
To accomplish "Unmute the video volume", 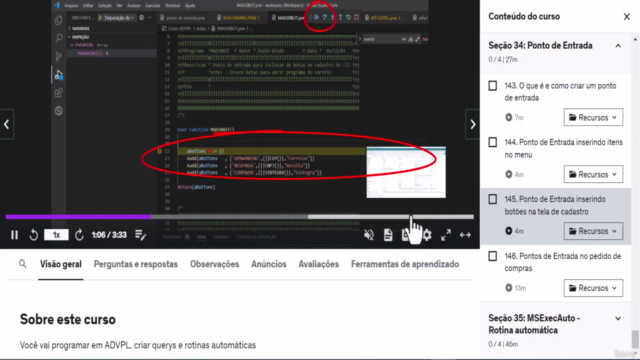I will pyautogui.click(x=369, y=235).
